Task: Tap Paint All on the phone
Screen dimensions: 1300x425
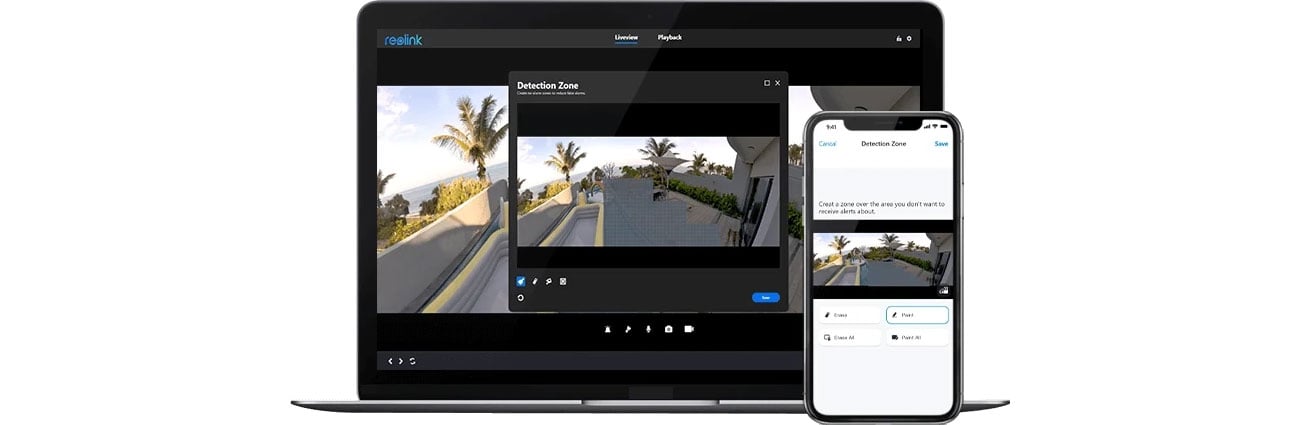Action: (918, 338)
